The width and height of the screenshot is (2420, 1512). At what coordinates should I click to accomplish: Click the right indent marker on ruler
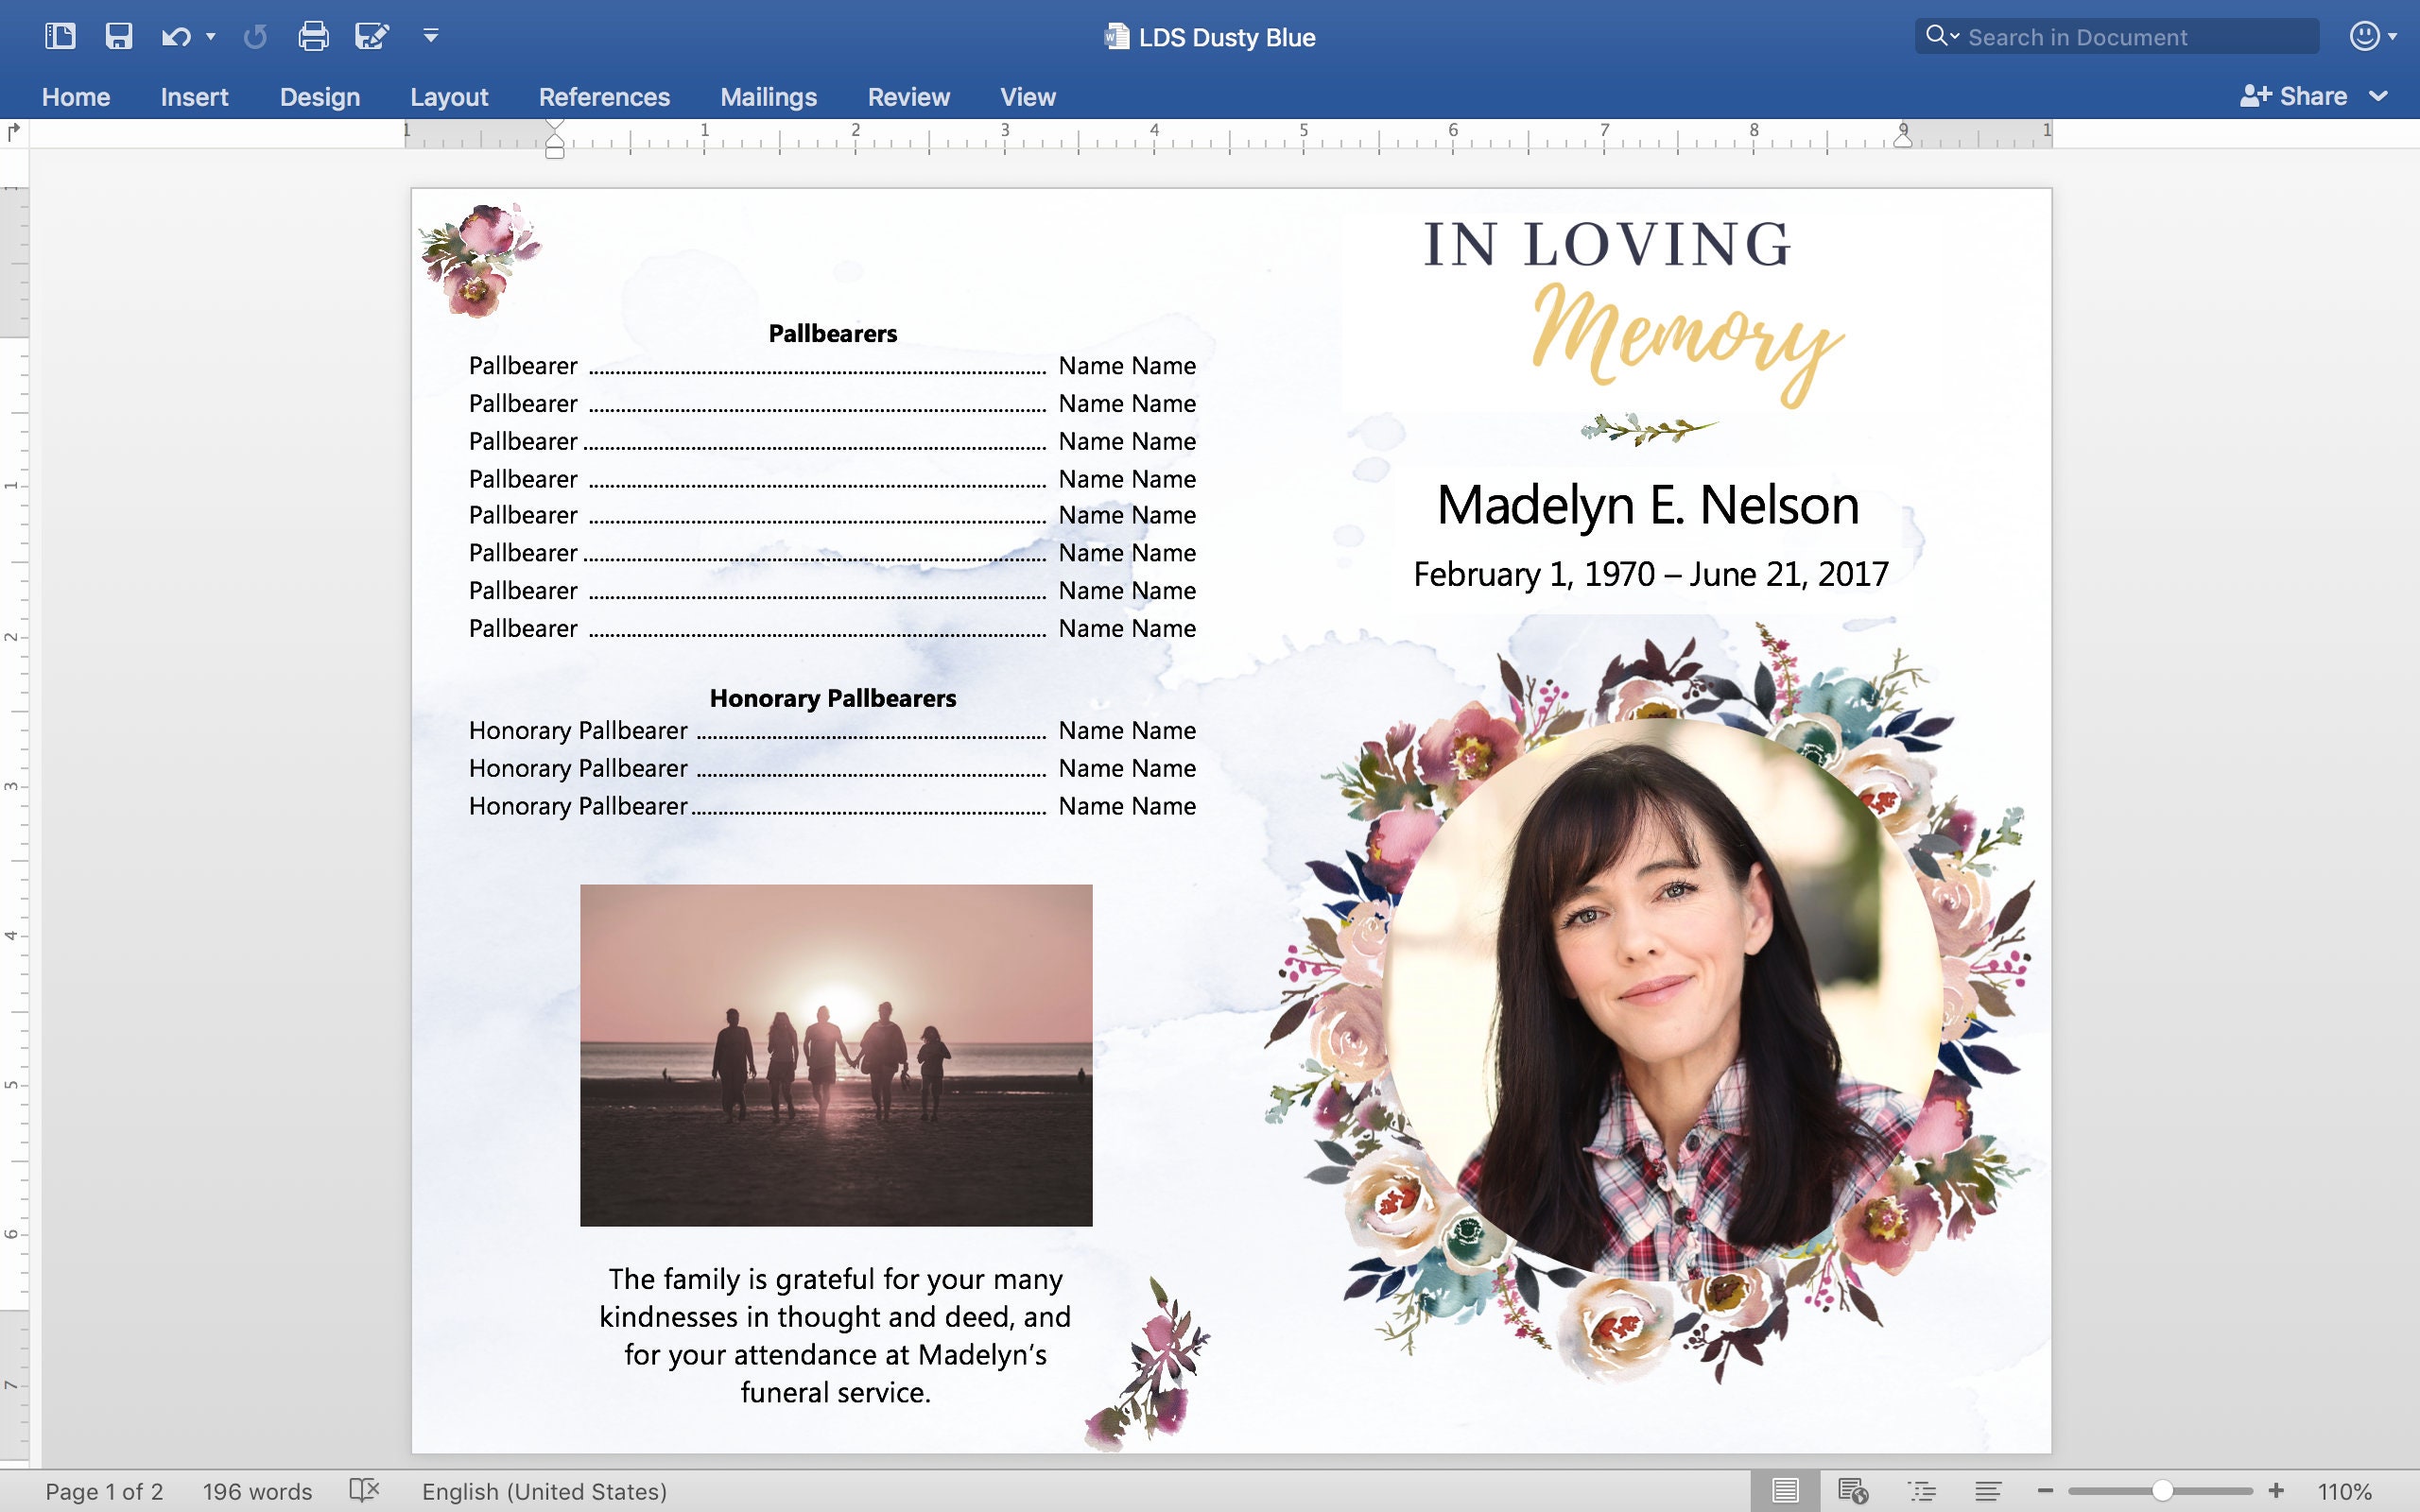(1903, 139)
